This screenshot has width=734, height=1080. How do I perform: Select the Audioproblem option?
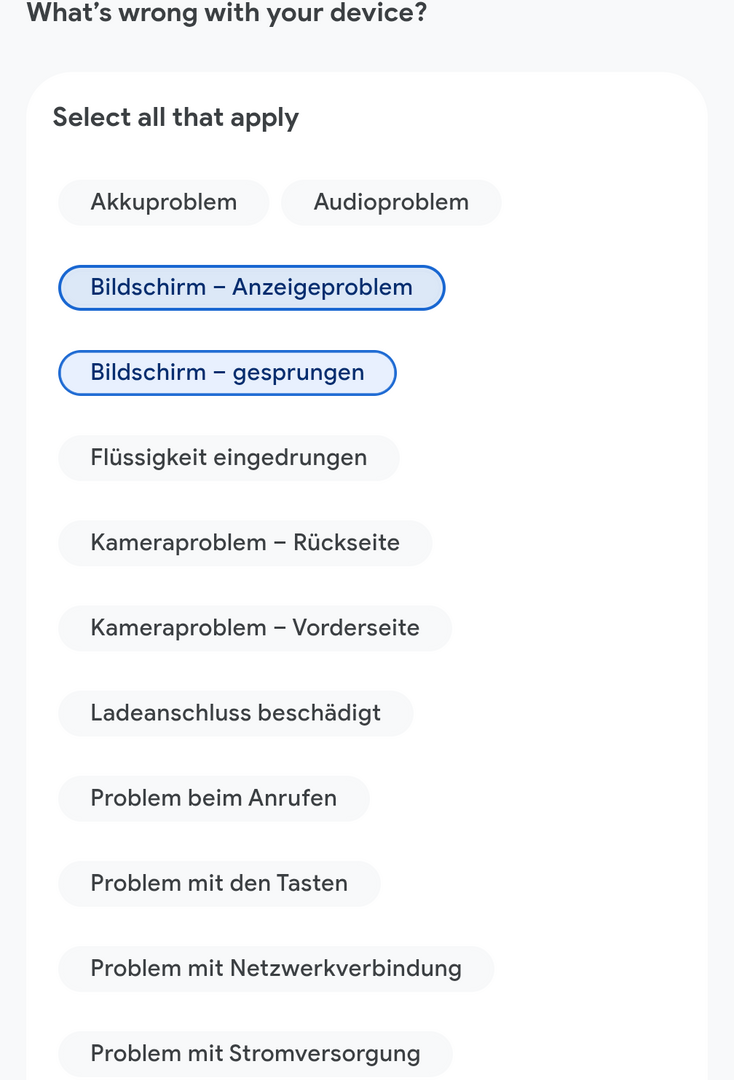pos(391,202)
